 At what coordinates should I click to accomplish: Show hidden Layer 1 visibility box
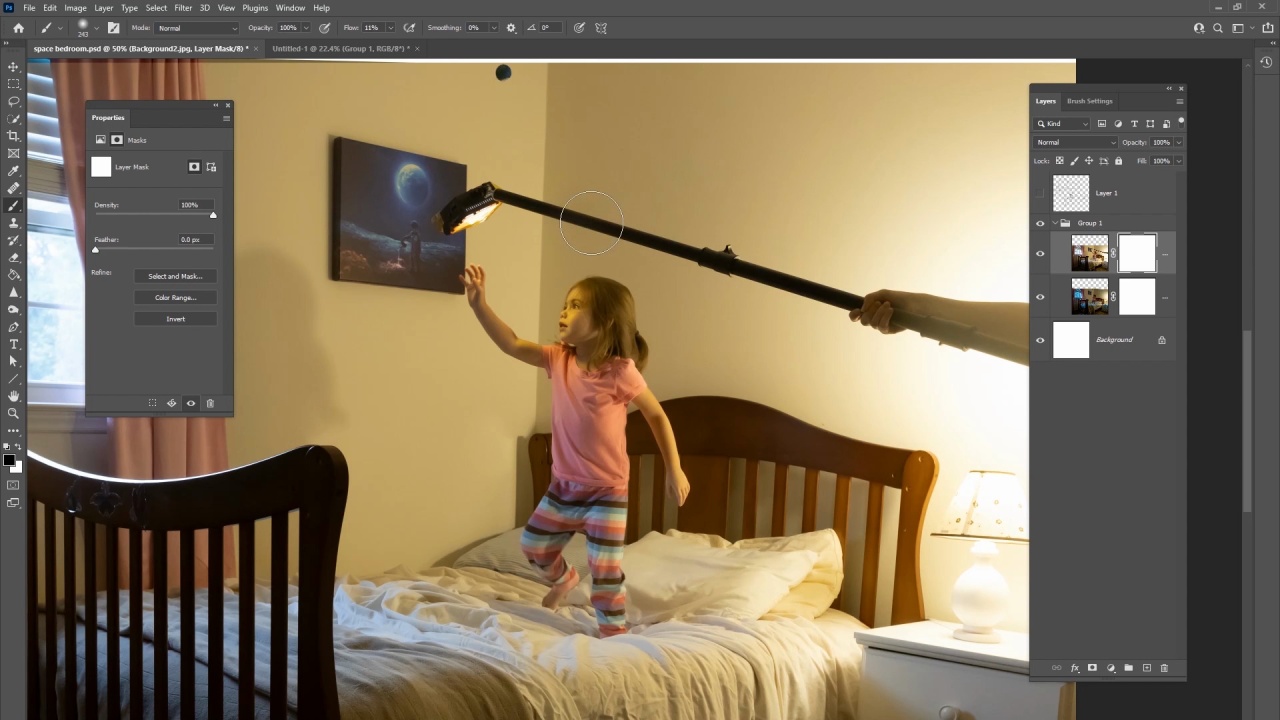[1040, 193]
